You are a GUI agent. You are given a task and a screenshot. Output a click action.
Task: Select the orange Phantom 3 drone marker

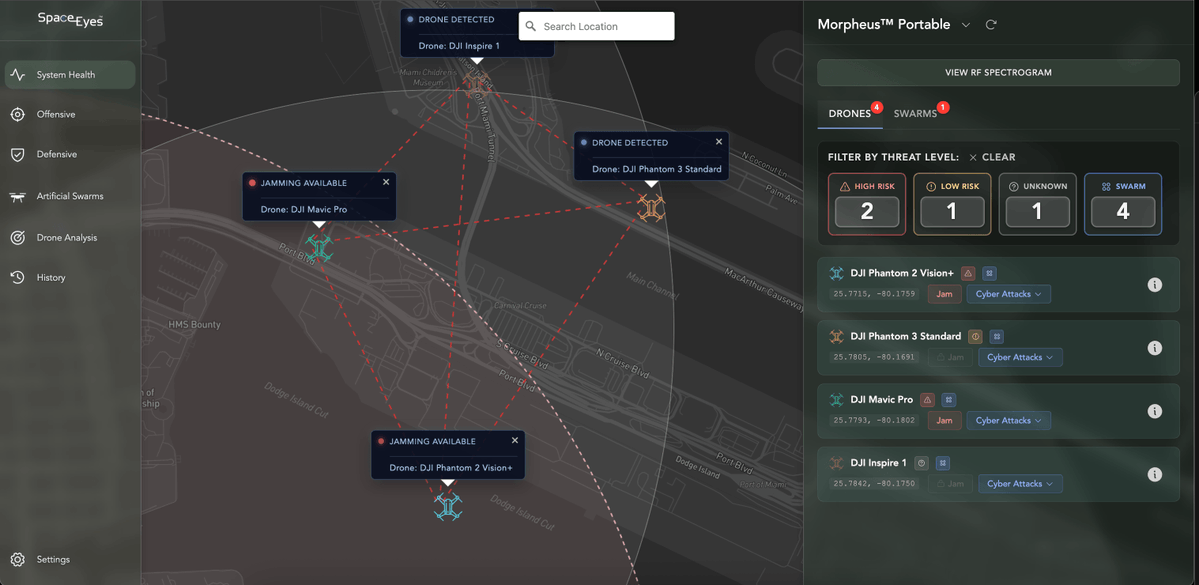[x=651, y=208]
